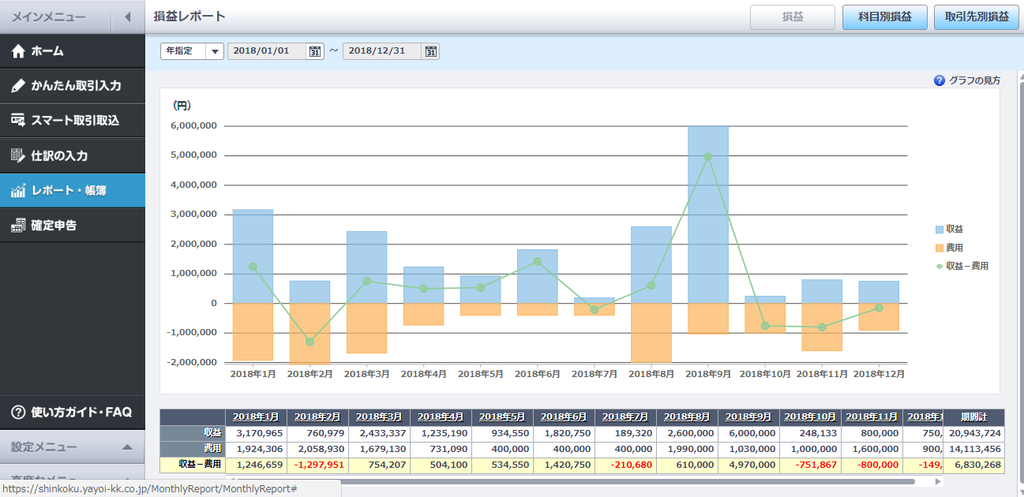Open the 年指定 period dropdown
This screenshot has width=1024, height=497.
[192, 51]
